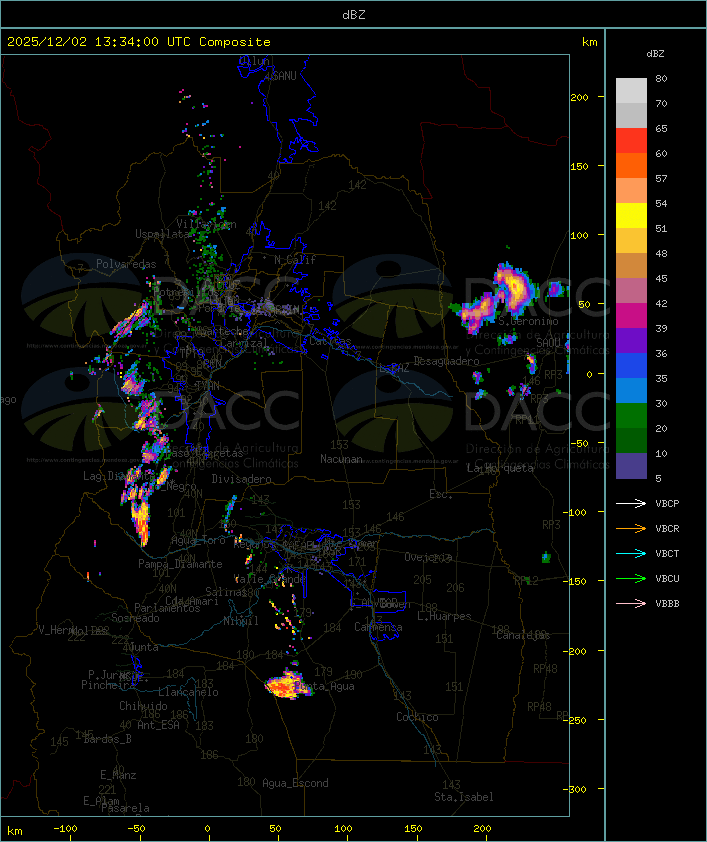
Task: Click the pink VBBB arrow icon
Action: click(x=631, y=604)
